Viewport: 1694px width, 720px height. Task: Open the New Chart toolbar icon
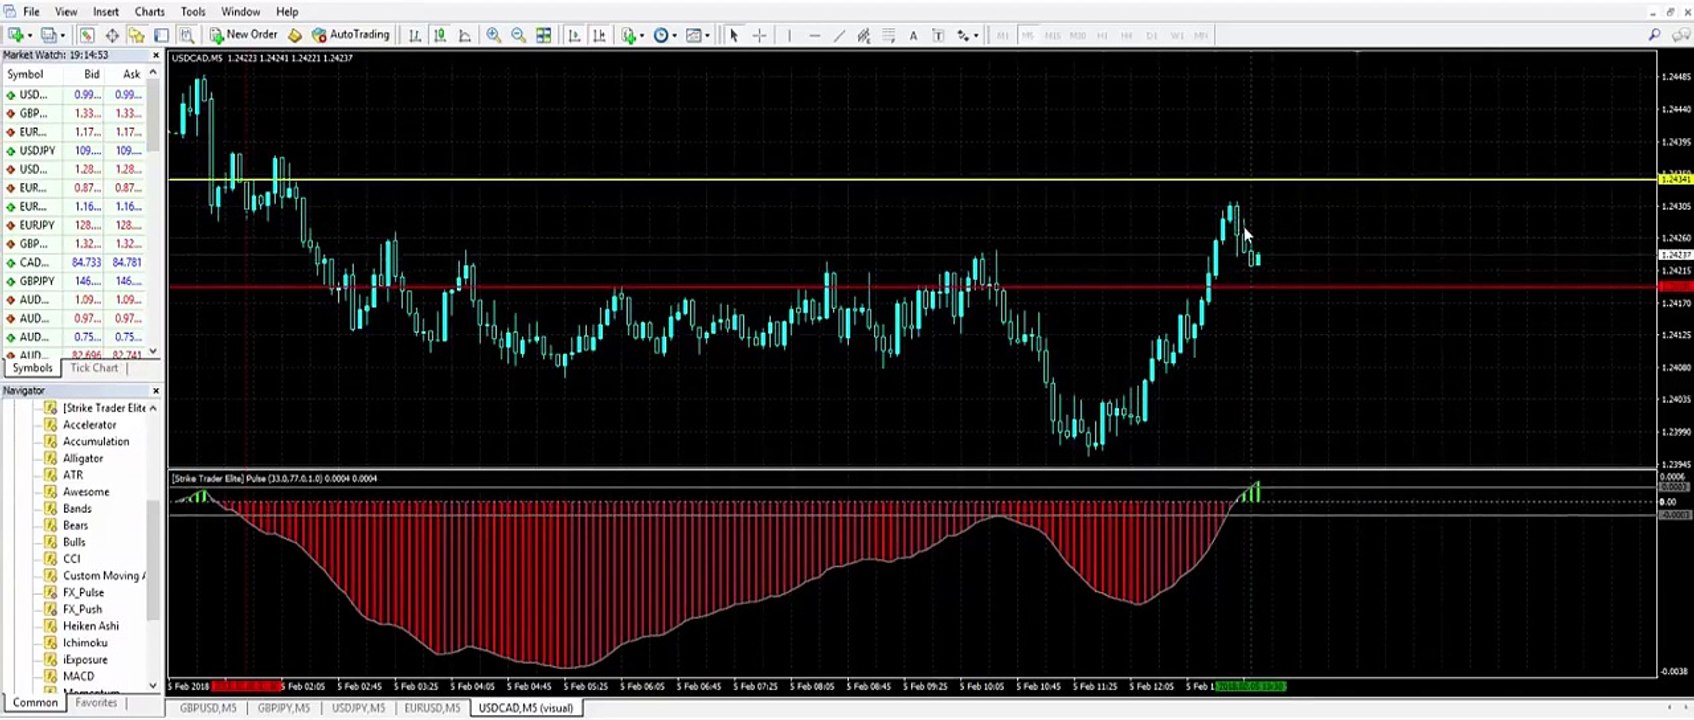click(x=18, y=35)
